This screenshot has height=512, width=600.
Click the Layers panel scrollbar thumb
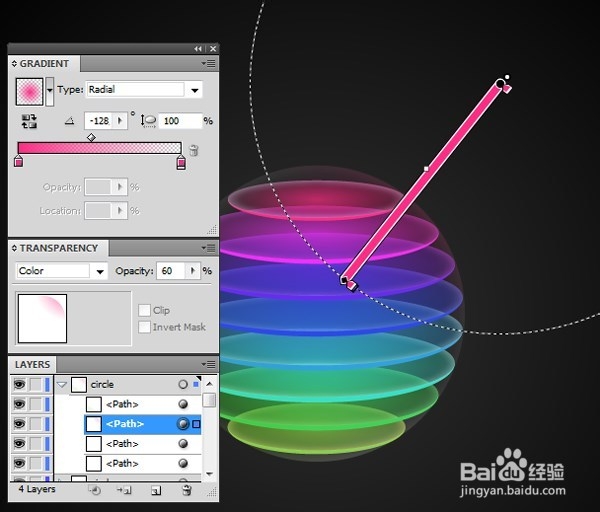pos(209,400)
